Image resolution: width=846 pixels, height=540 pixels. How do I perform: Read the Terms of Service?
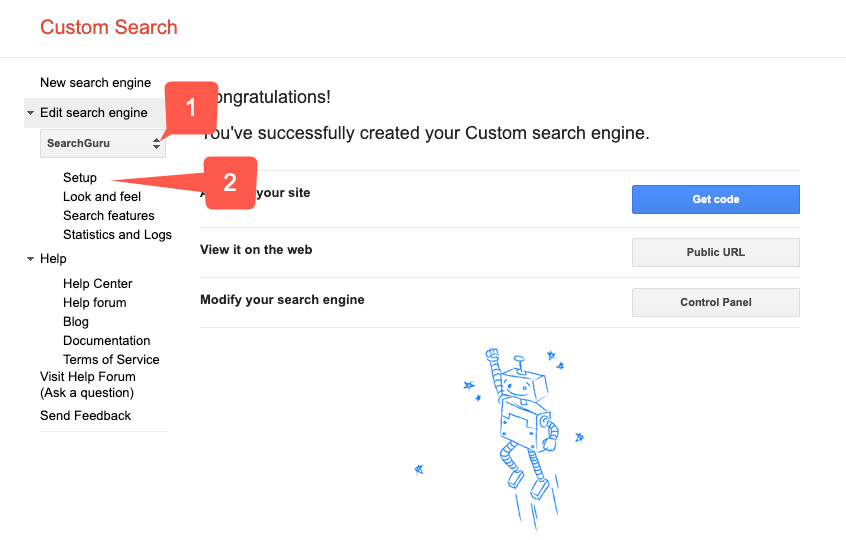coord(111,359)
